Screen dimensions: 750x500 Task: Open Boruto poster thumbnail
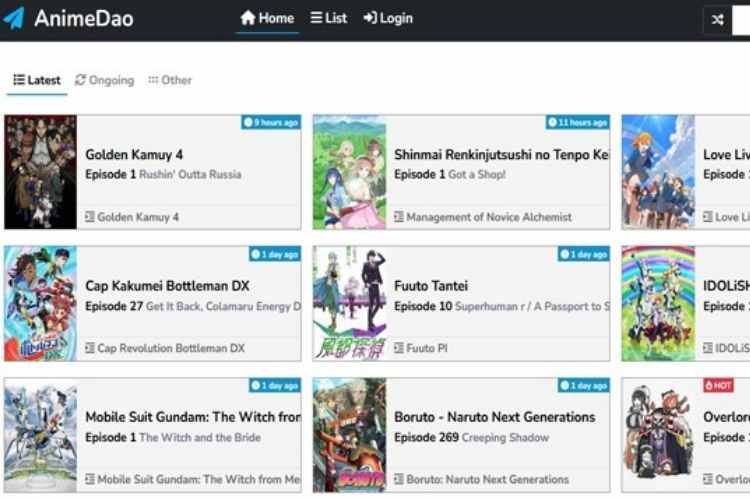tap(349, 435)
